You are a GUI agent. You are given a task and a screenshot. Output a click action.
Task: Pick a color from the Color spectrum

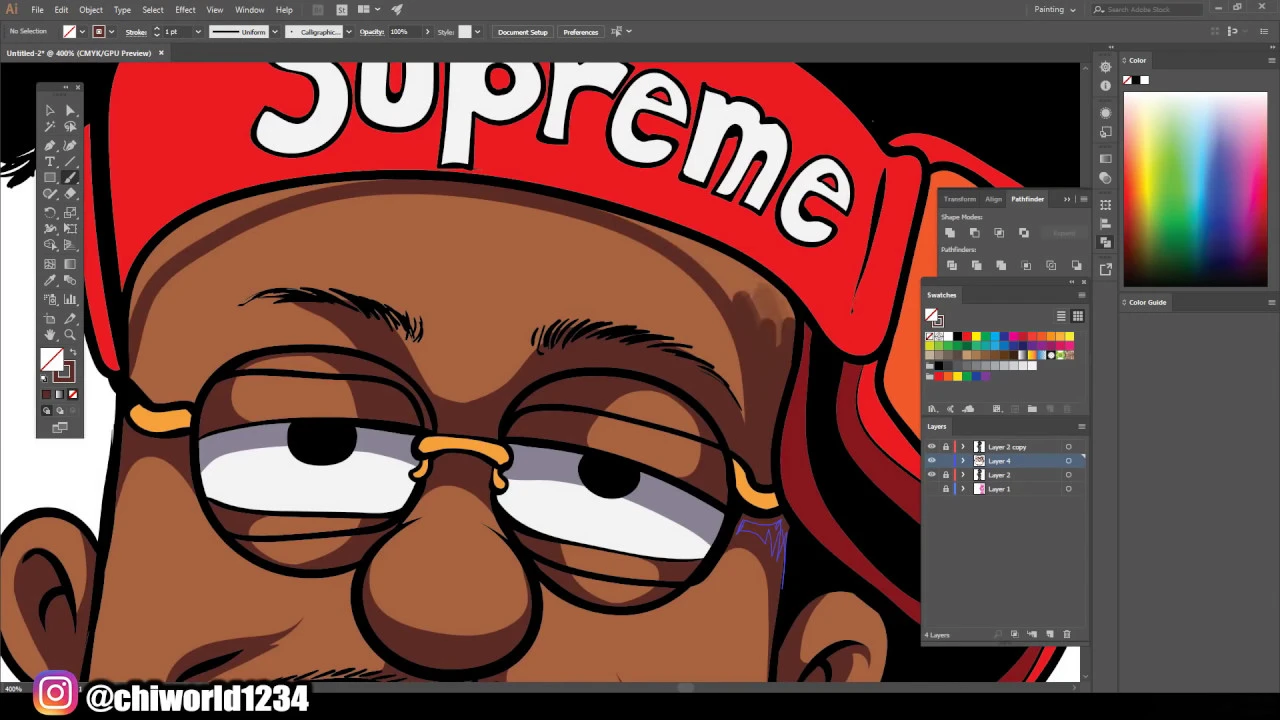click(1195, 188)
